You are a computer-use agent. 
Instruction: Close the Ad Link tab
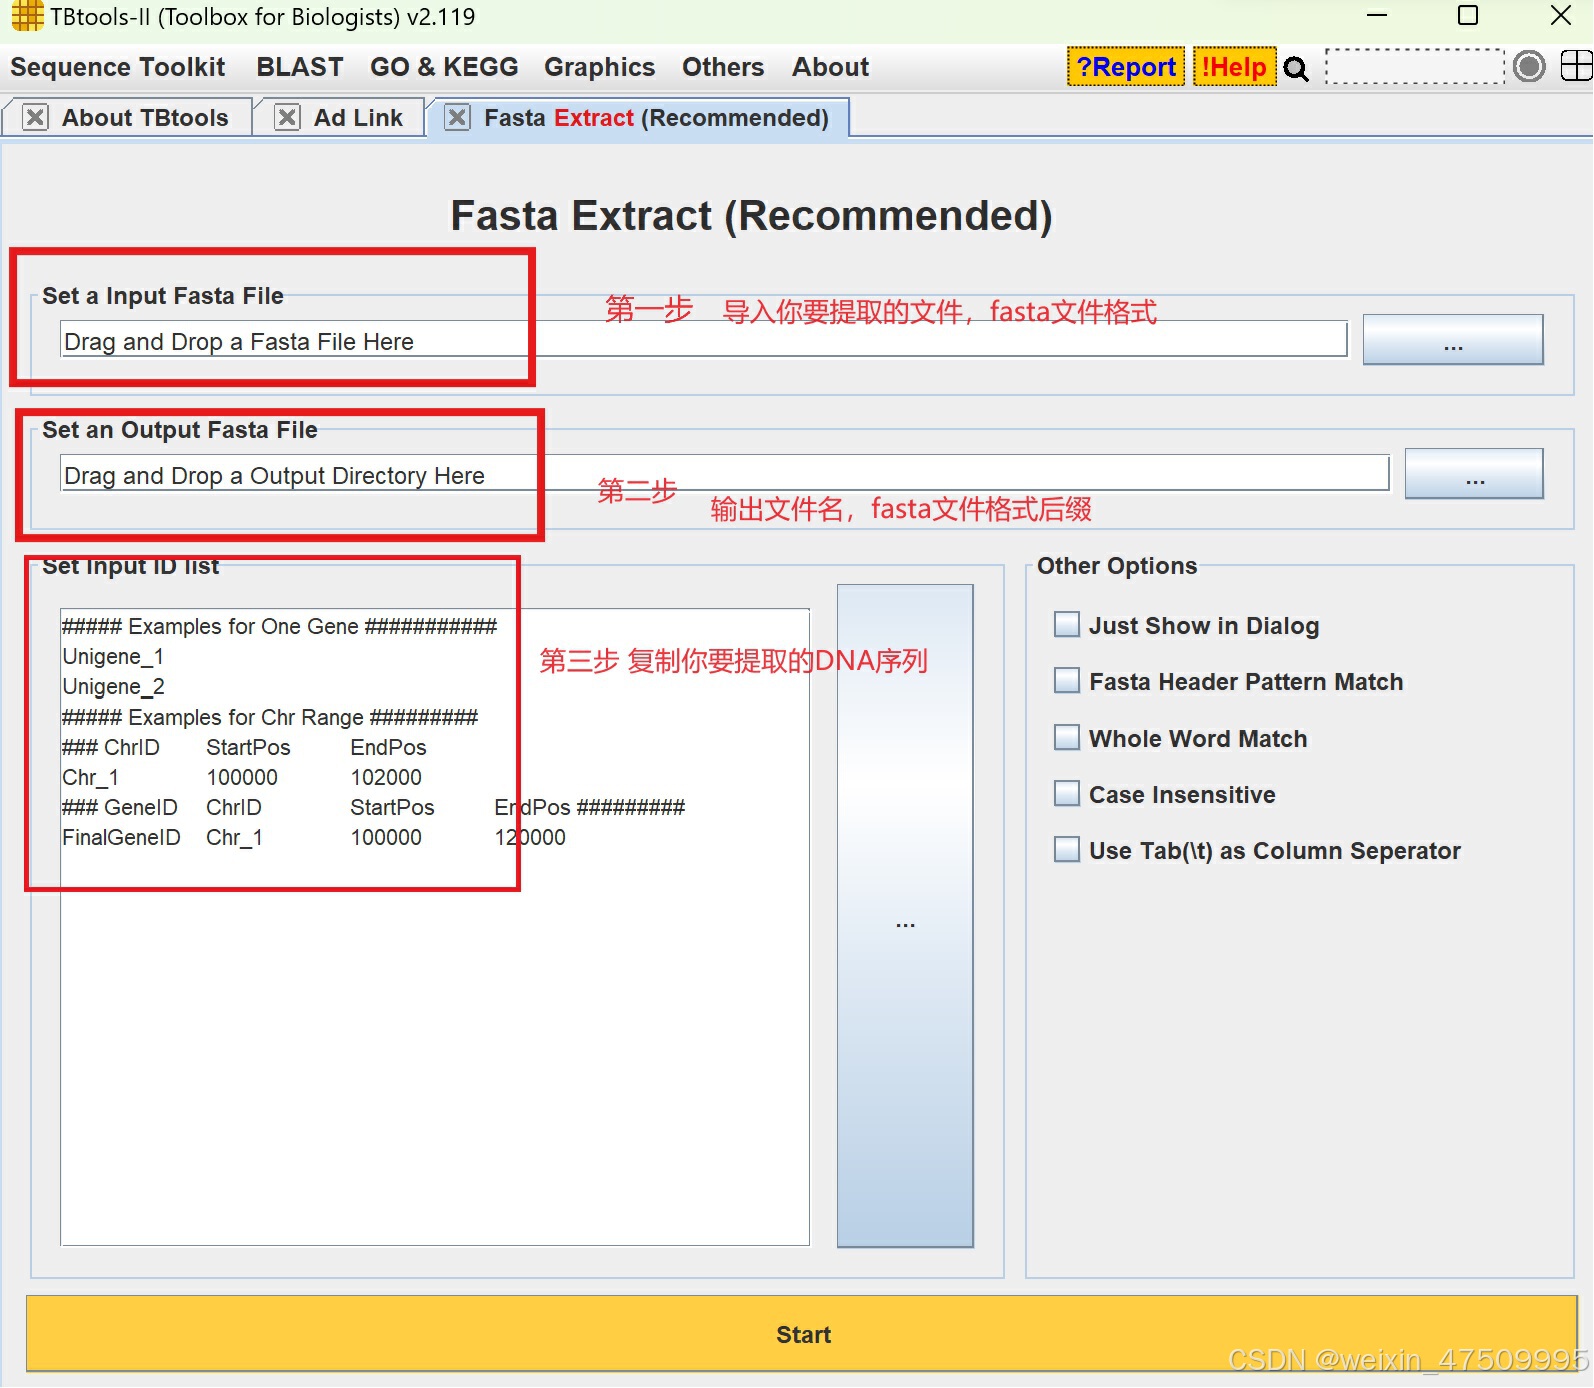287,118
